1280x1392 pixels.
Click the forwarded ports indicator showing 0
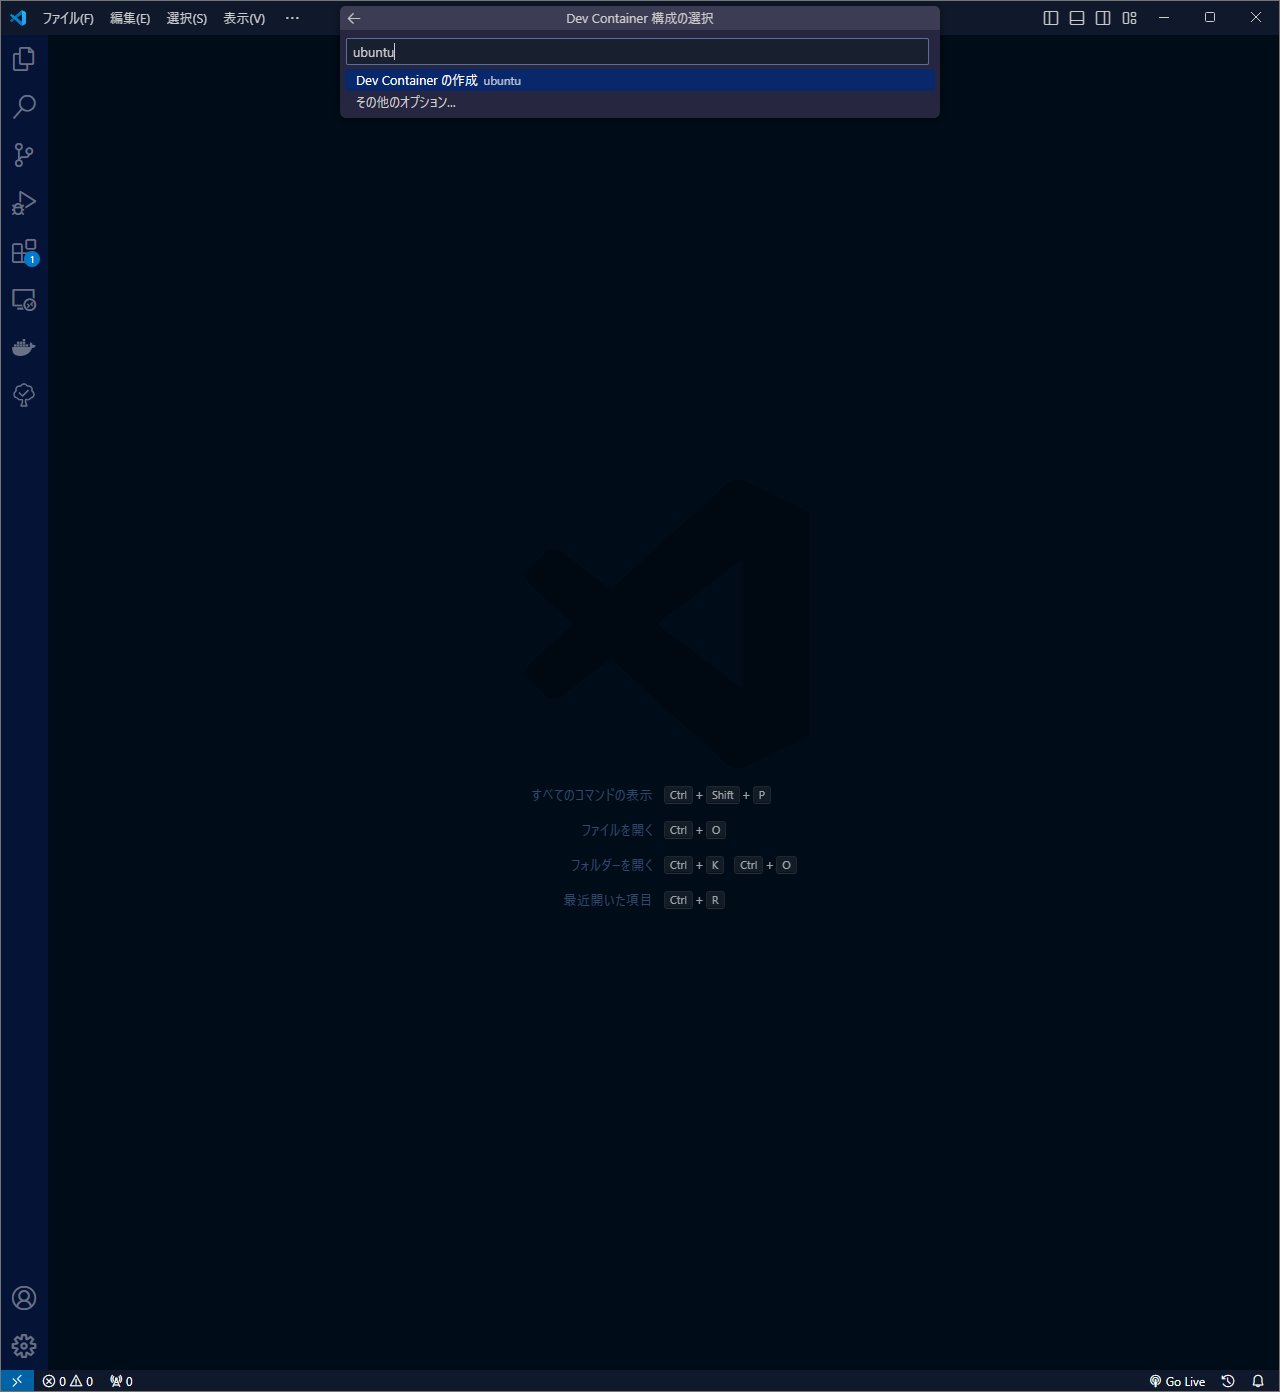coord(121,1381)
